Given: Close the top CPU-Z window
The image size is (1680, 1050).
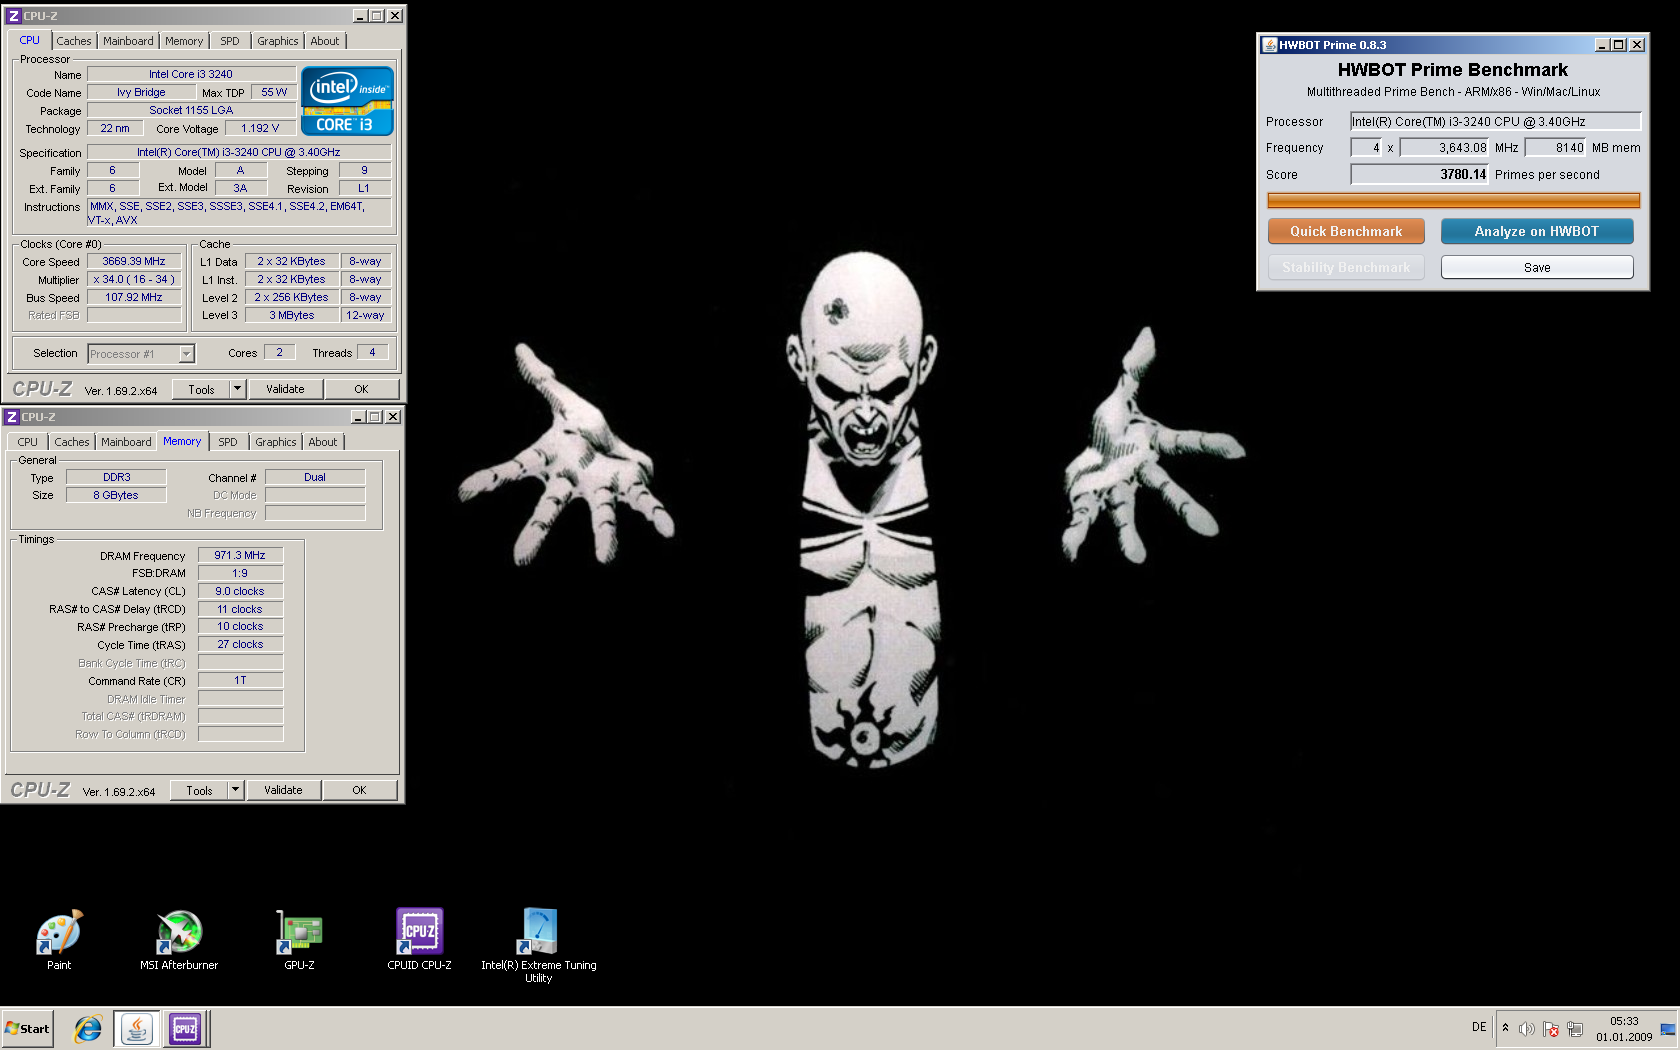Looking at the screenshot, I should (x=395, y=16).
